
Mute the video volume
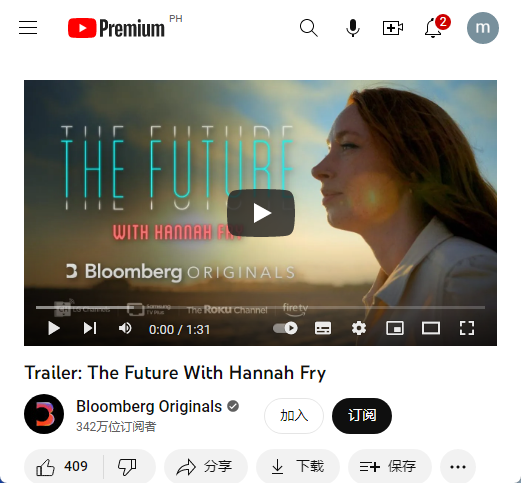[x=125, y=328]
